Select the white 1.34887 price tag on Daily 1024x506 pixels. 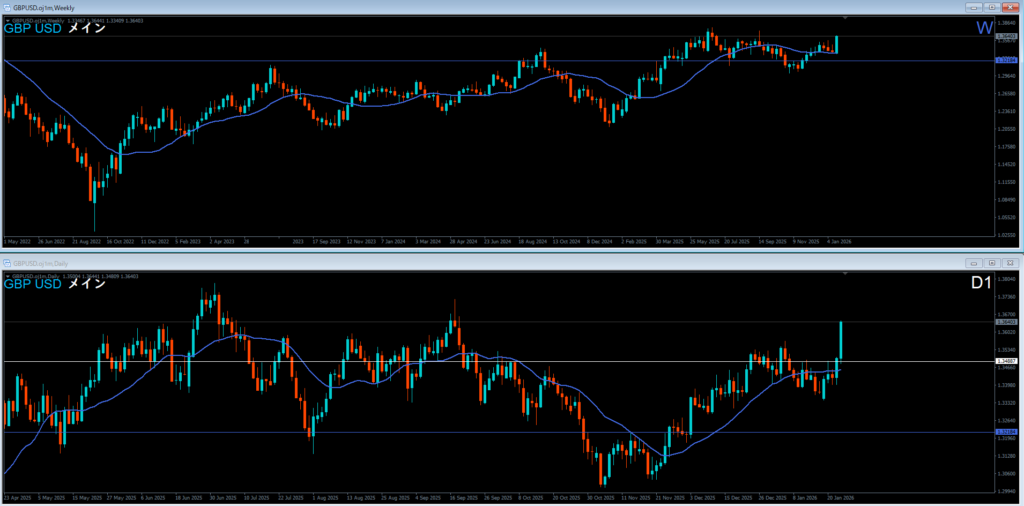tap(1007, 361)
